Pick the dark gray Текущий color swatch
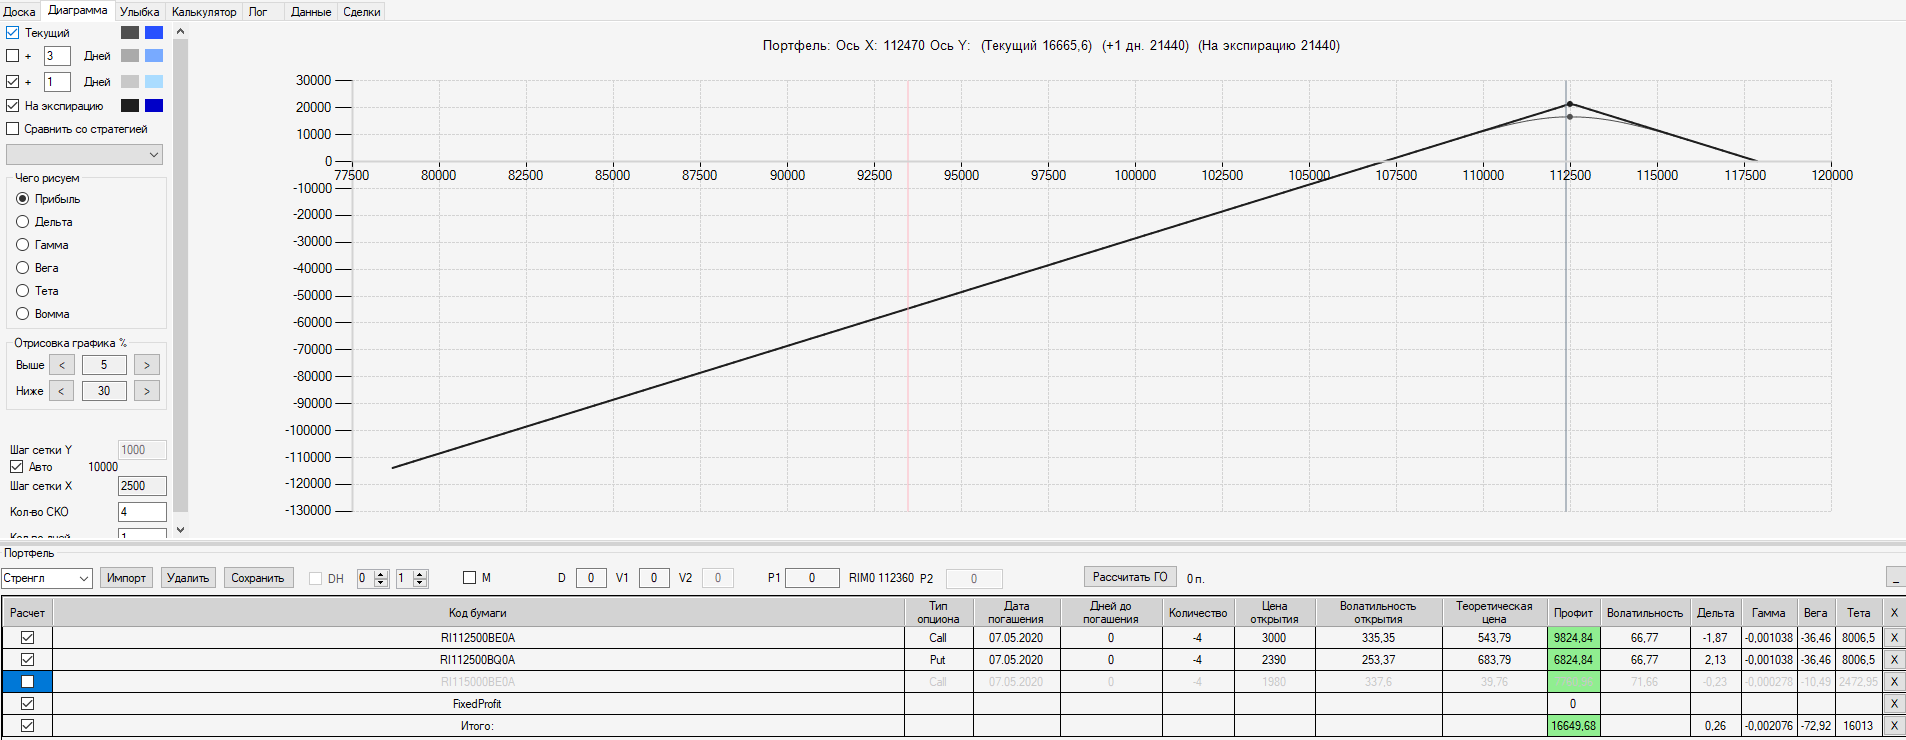Viewport: 1906px width, 740px height. pyautogui.click(x=130, y=33)
